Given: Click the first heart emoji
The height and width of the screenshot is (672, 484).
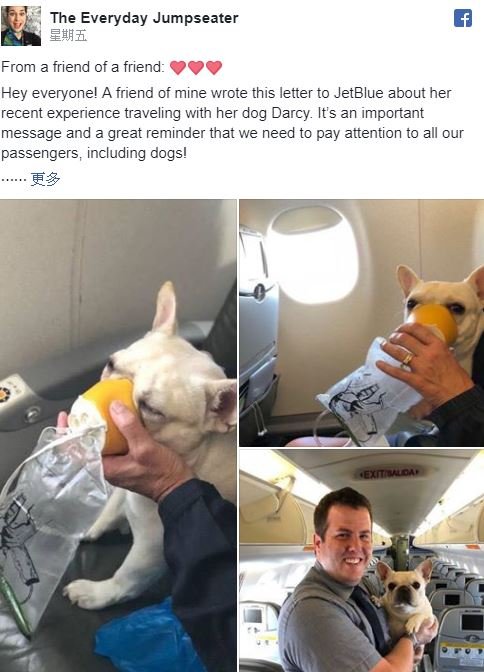Looking at the screenshot, I should click(178, 67).
